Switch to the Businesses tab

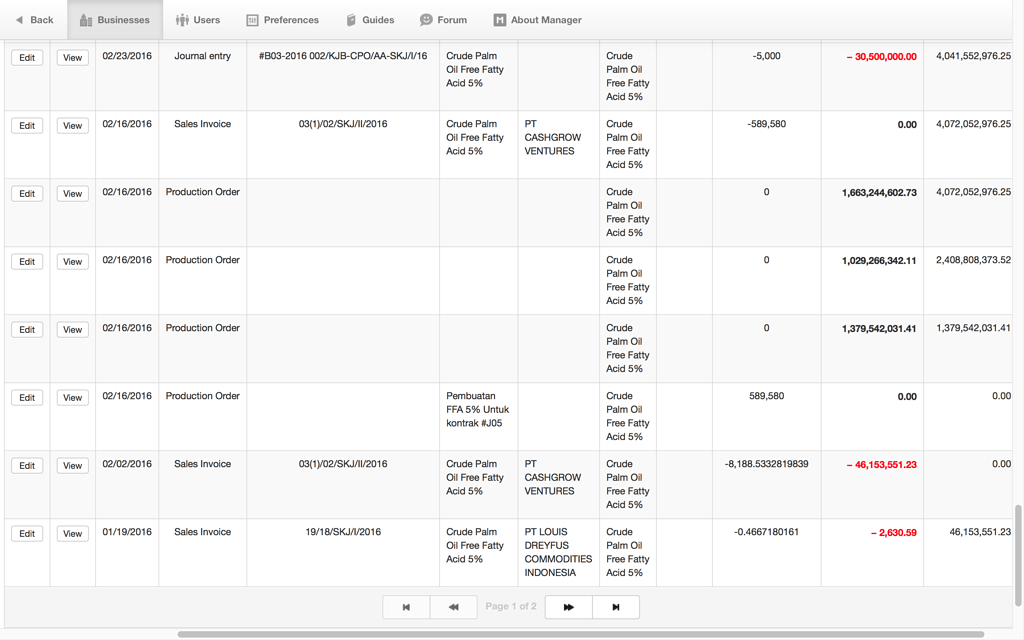[x=114, y=19]
